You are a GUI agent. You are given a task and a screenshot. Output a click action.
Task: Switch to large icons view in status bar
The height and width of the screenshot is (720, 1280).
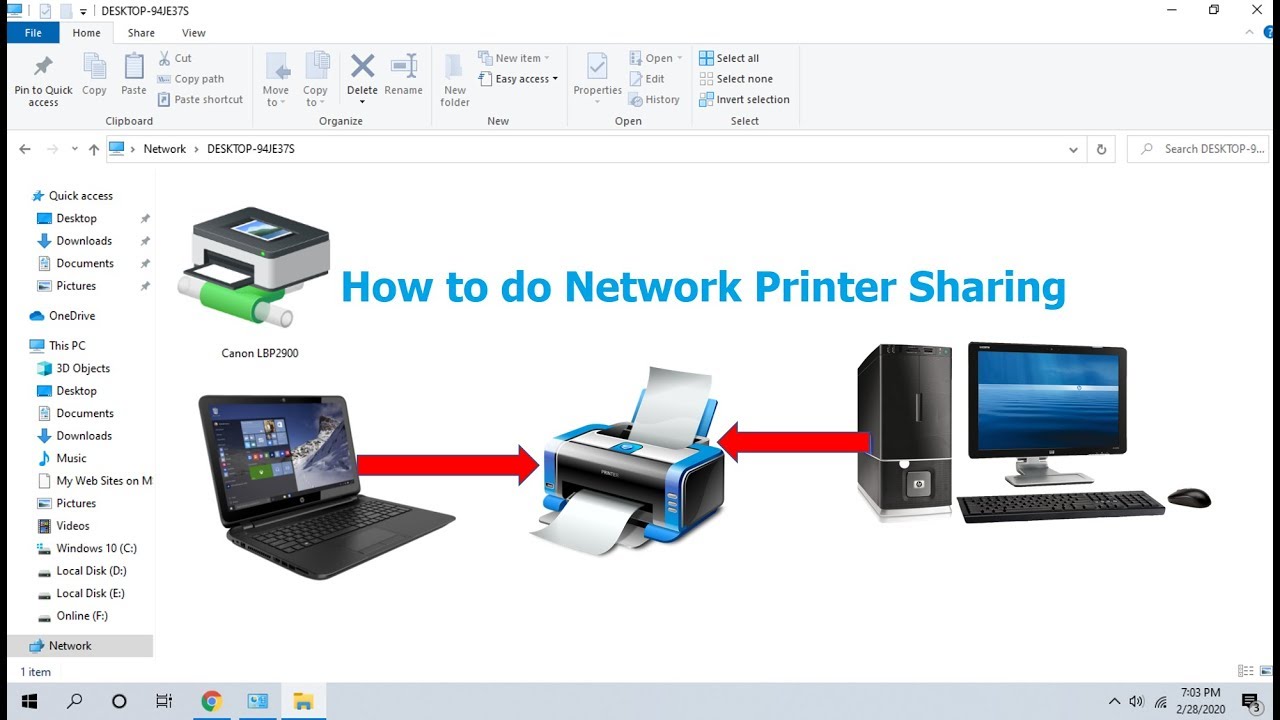pyautogui.click(x=1268, y=671)
